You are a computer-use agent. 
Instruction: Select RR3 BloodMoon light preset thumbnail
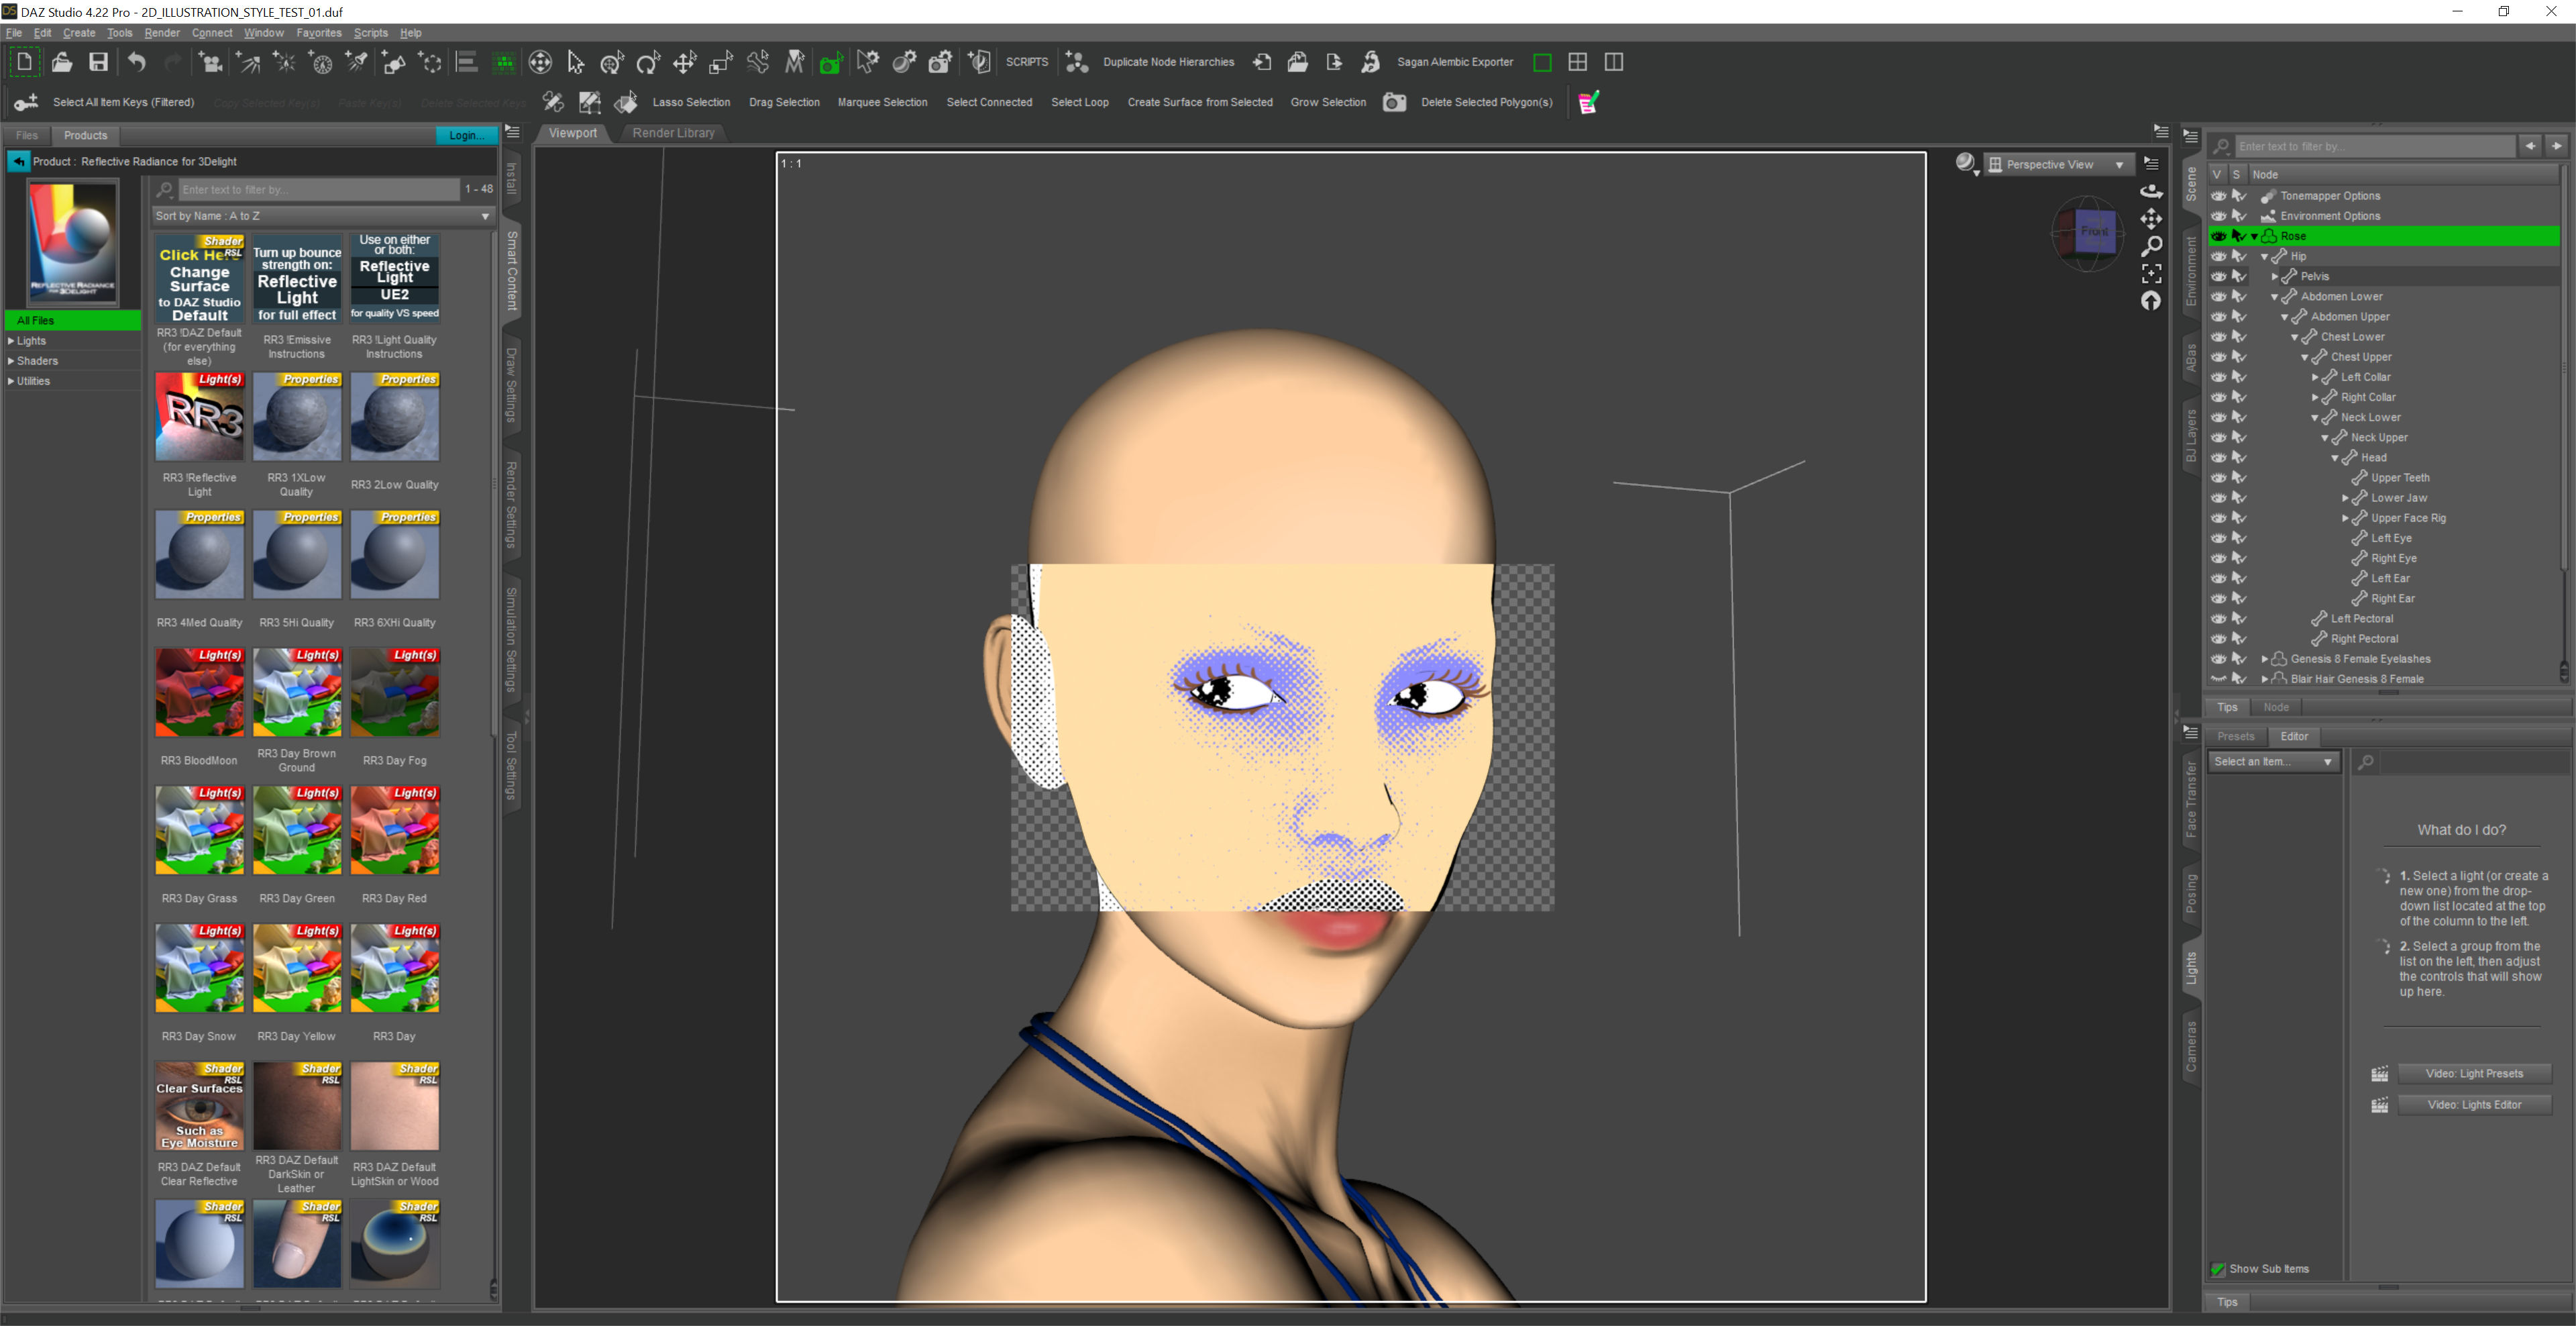[199, 692]
